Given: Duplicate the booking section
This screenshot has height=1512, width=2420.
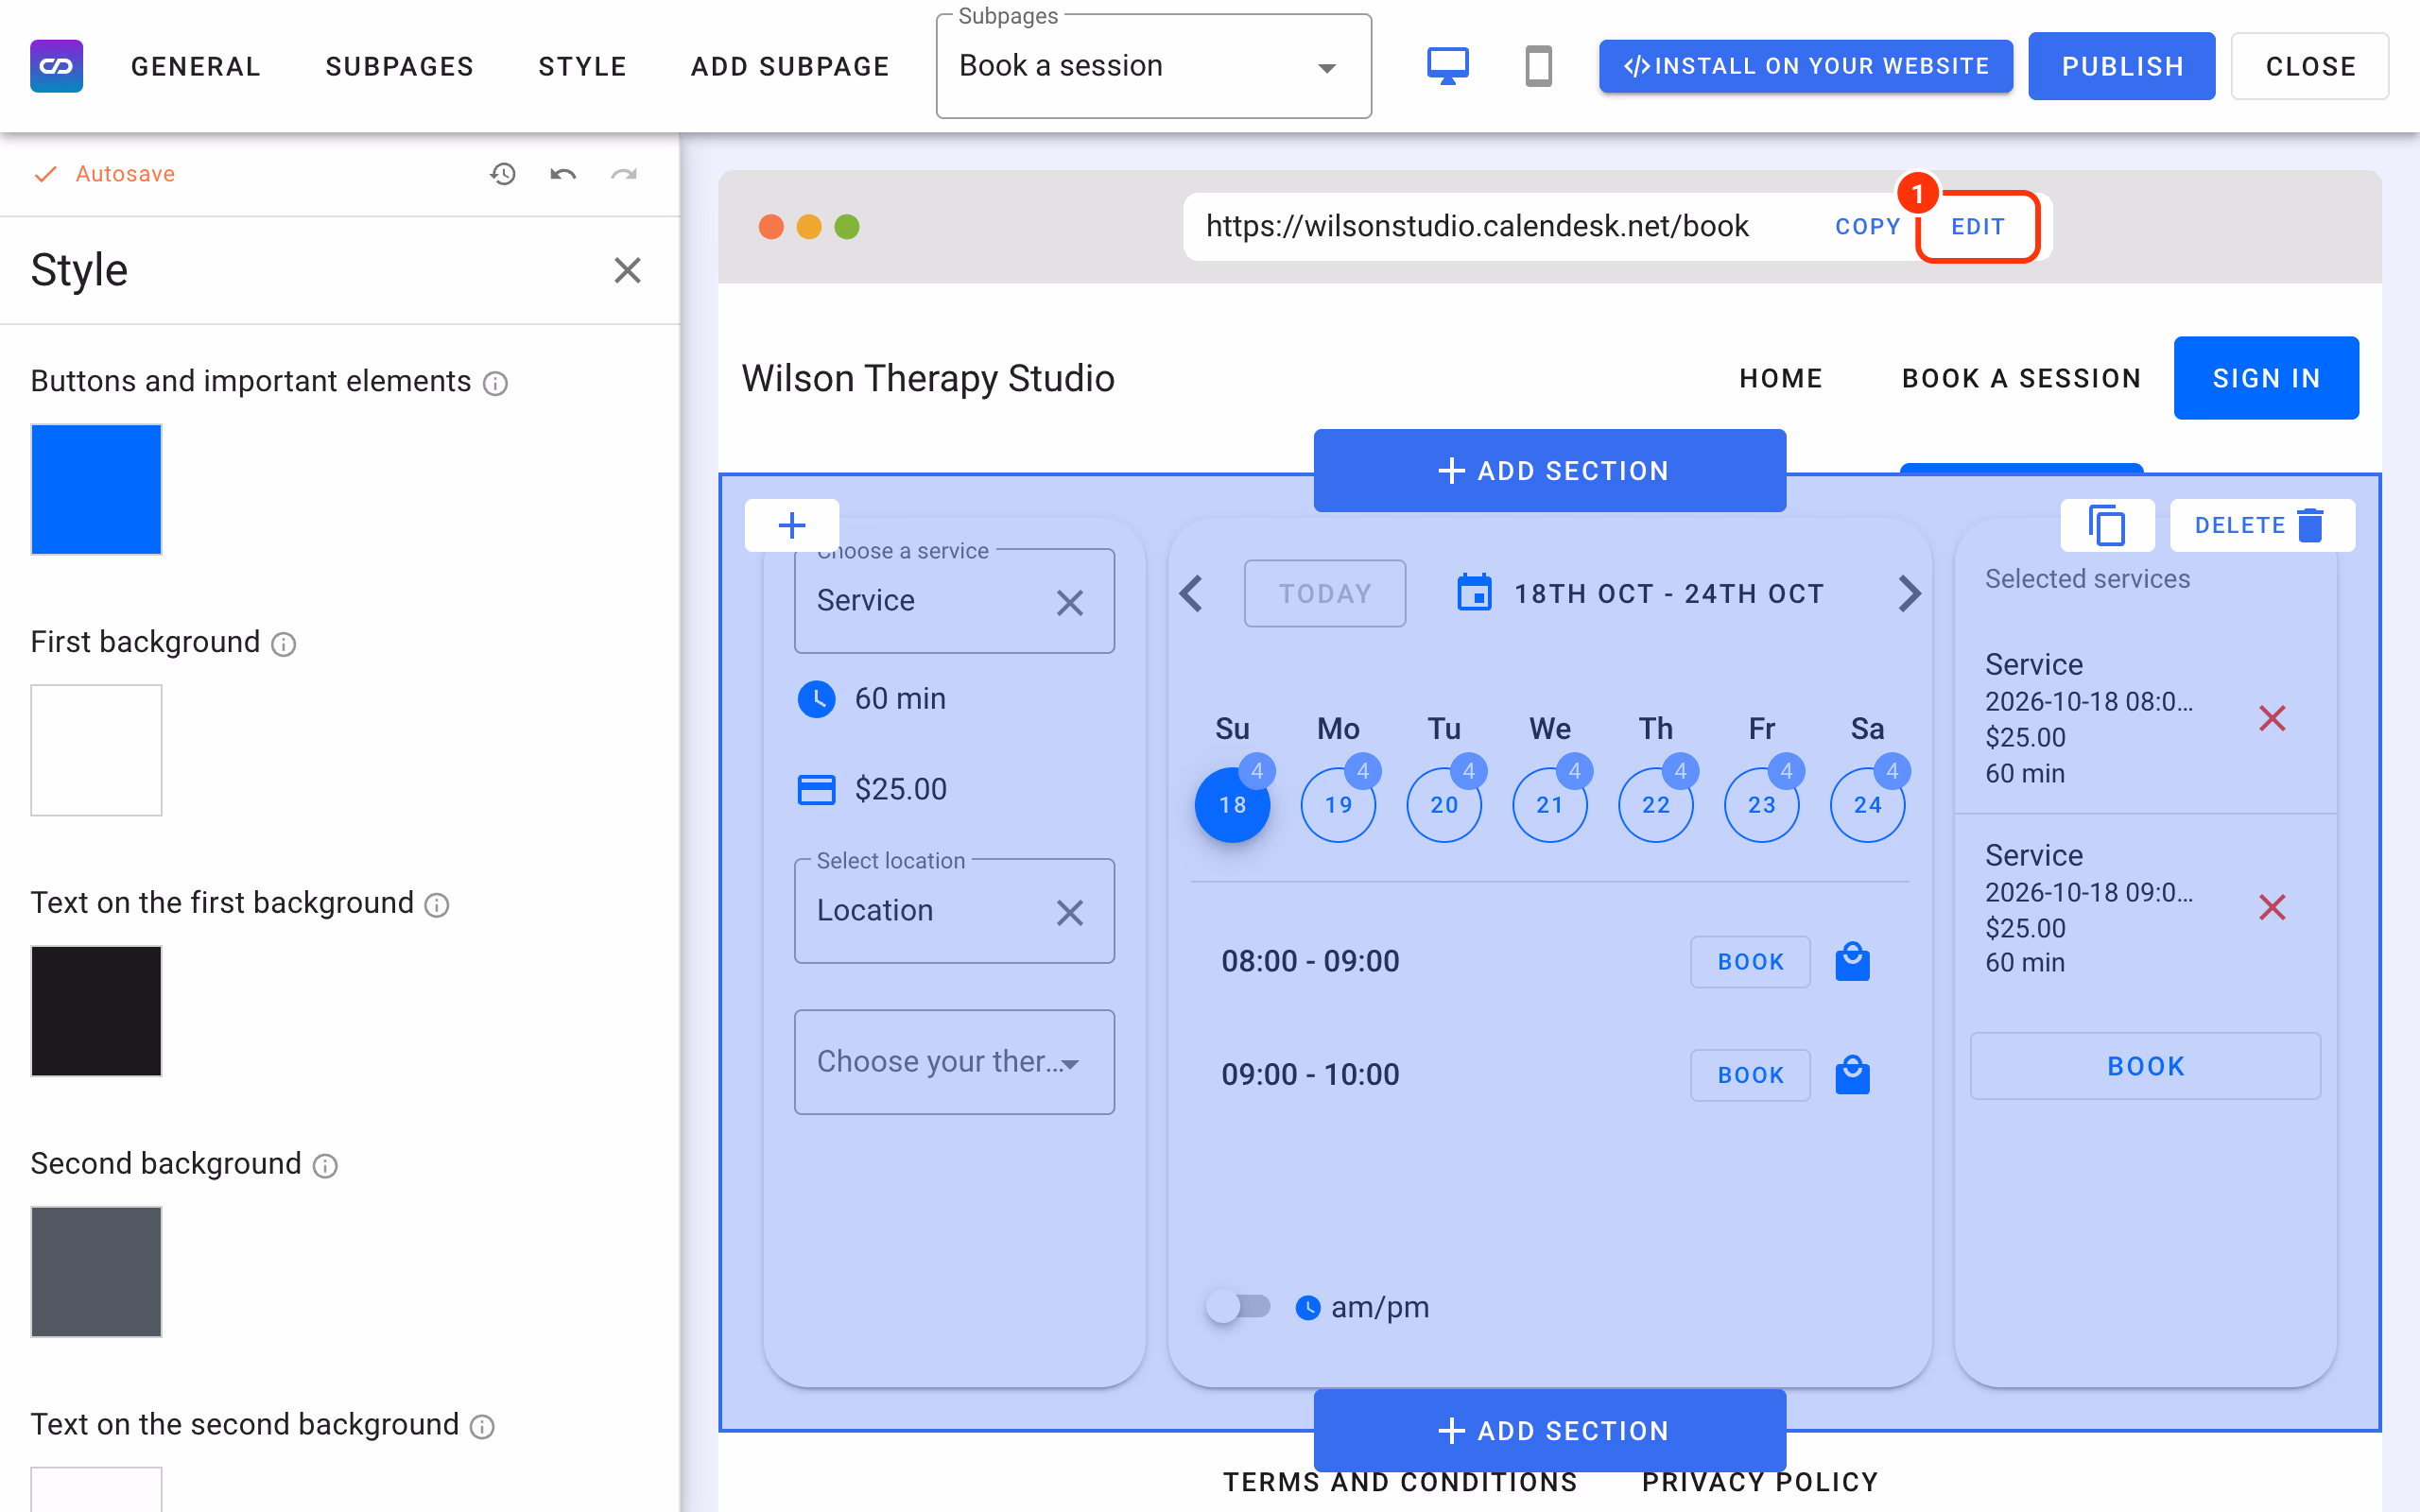Looking at the screenshot, I should click(2107, 525).
